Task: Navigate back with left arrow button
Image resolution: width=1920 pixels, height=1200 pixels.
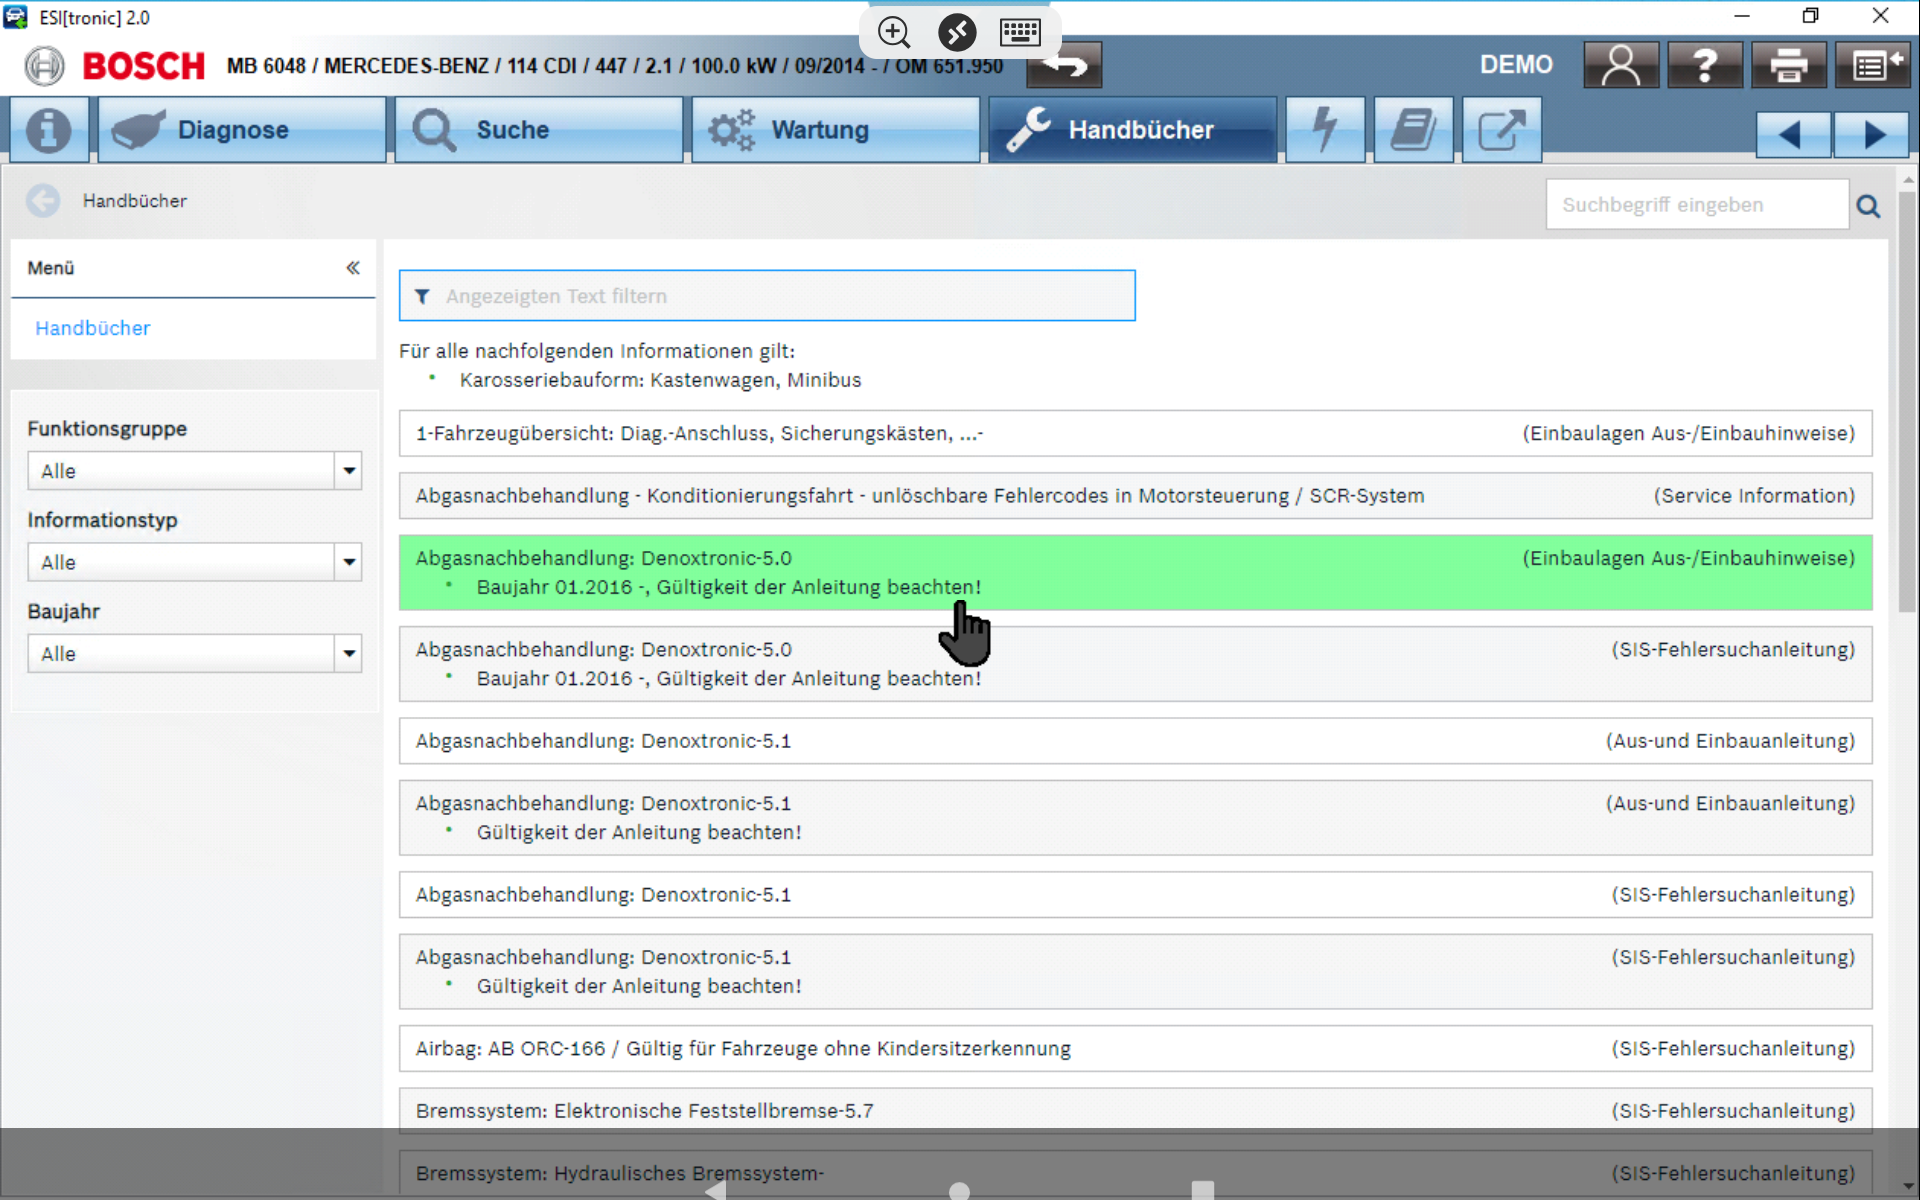Action: coord(1793,134)
